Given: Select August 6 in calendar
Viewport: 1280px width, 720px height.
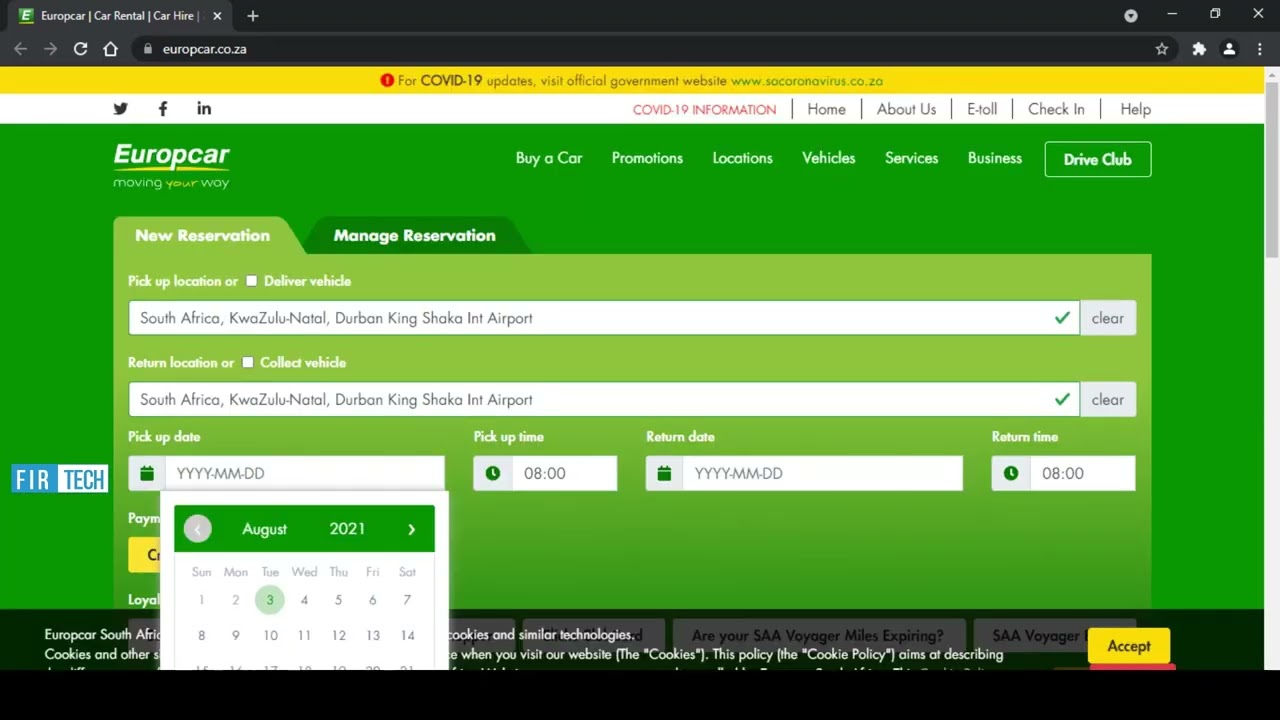Looking at the screenshot, I should [x=372, y=600].
